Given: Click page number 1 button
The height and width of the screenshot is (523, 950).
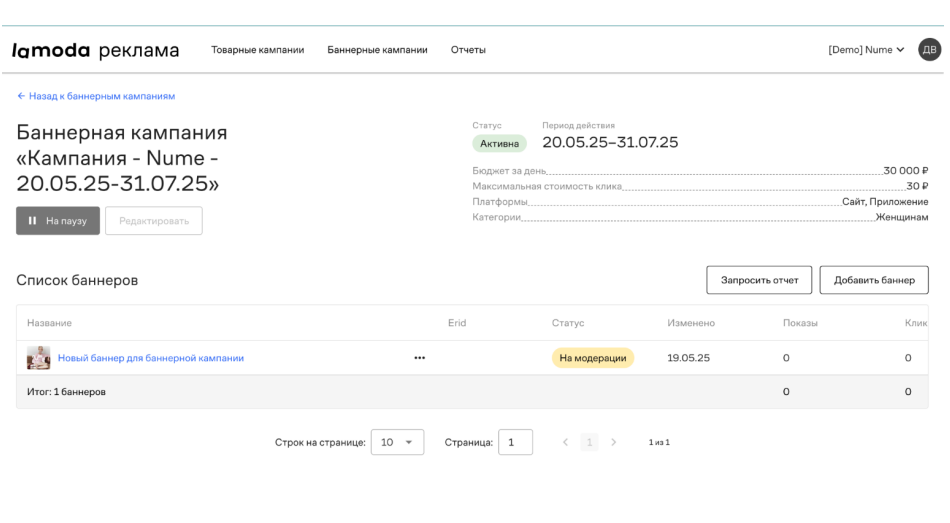Looking at the screenshot, I should pos(589,442).
